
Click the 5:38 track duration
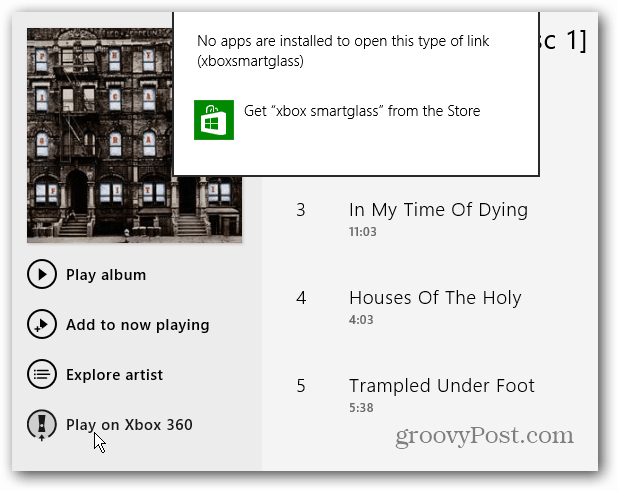pos(361,407)
